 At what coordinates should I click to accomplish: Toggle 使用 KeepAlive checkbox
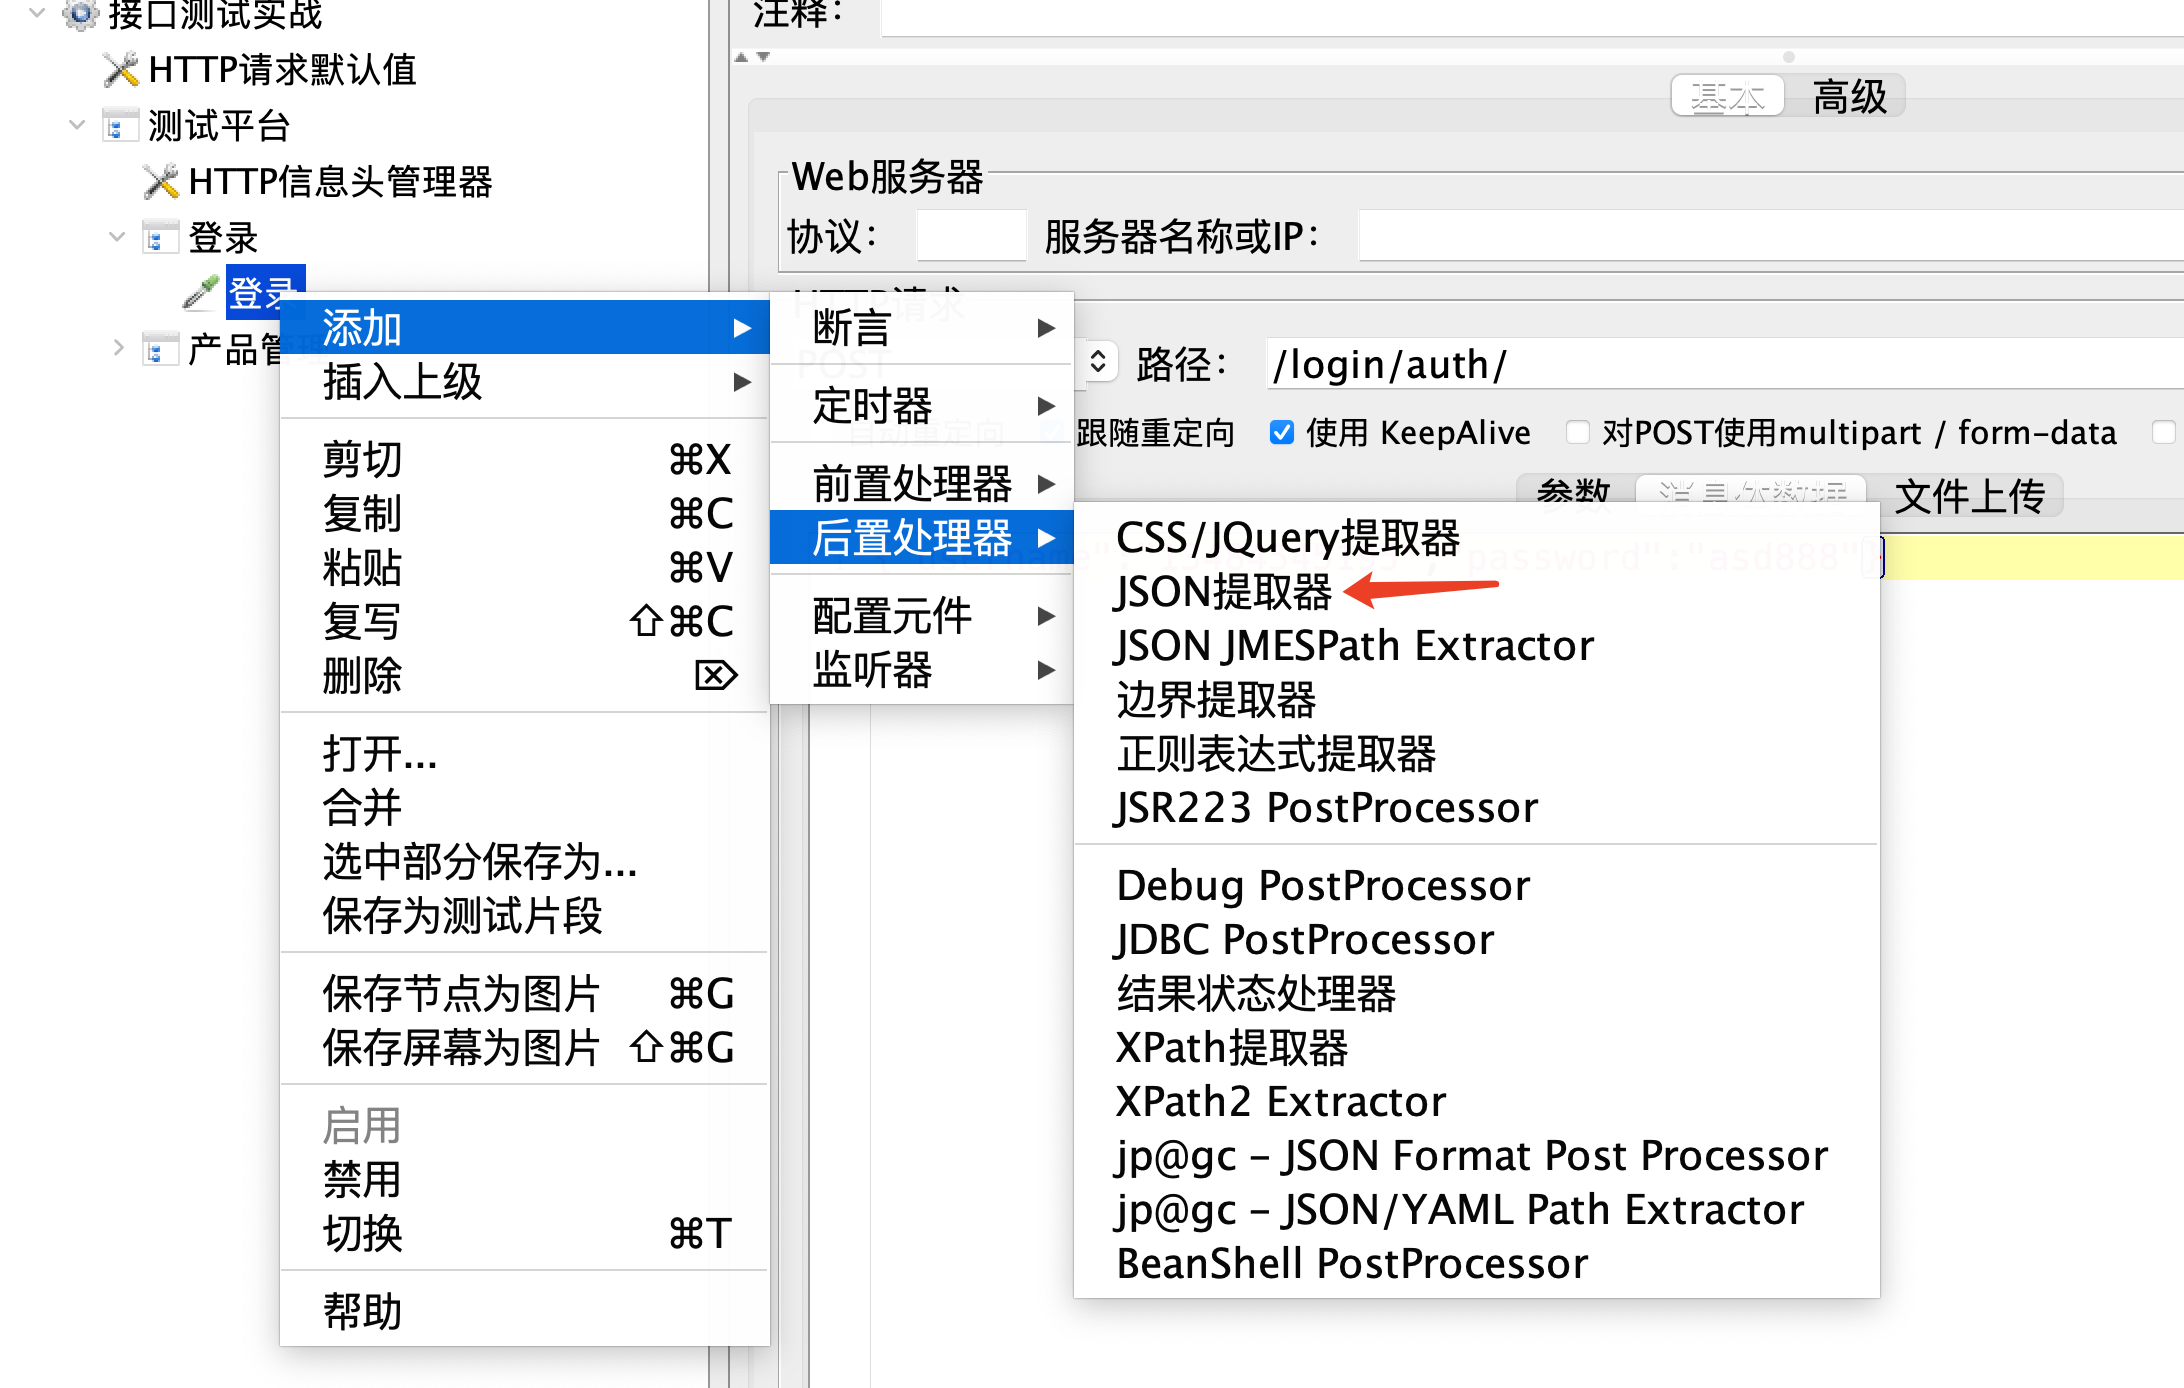tap(1281, 433)
